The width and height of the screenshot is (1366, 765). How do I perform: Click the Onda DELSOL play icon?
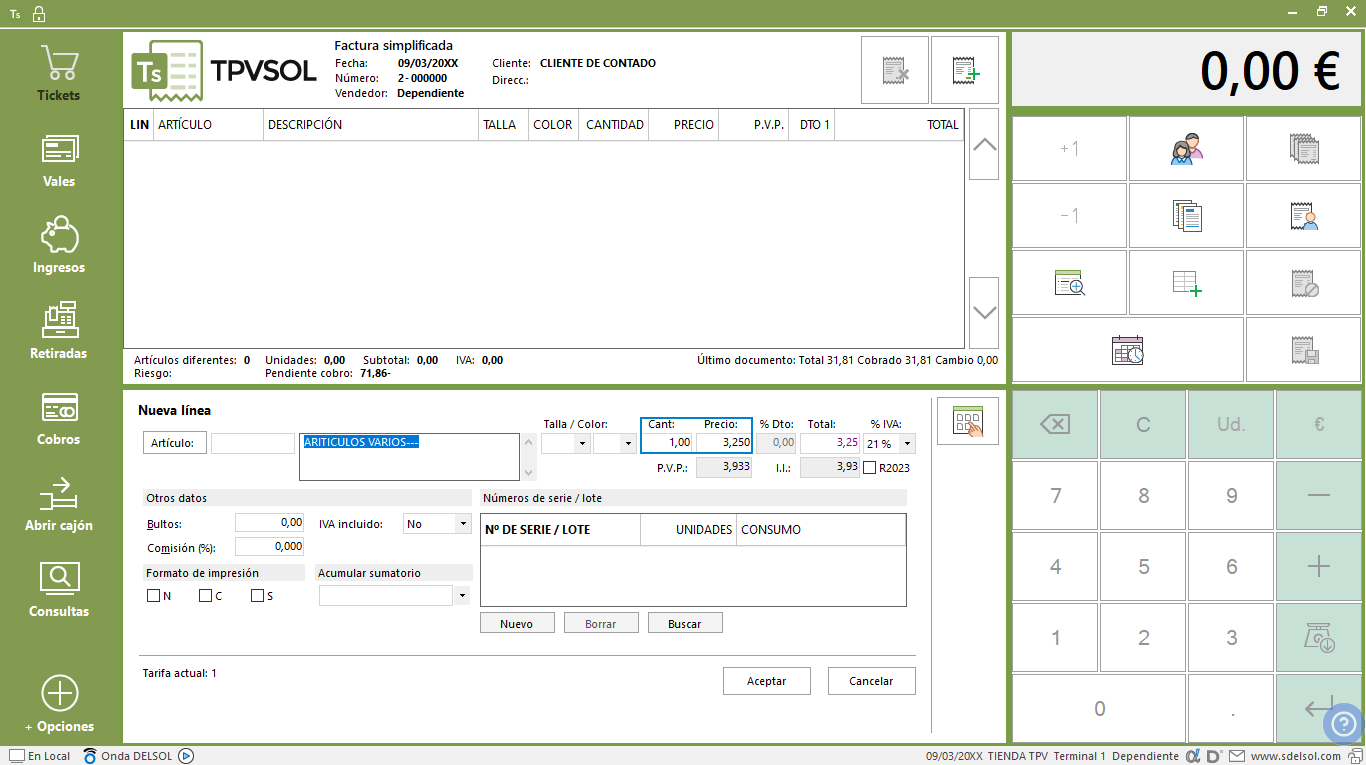[x=185, y=756]
